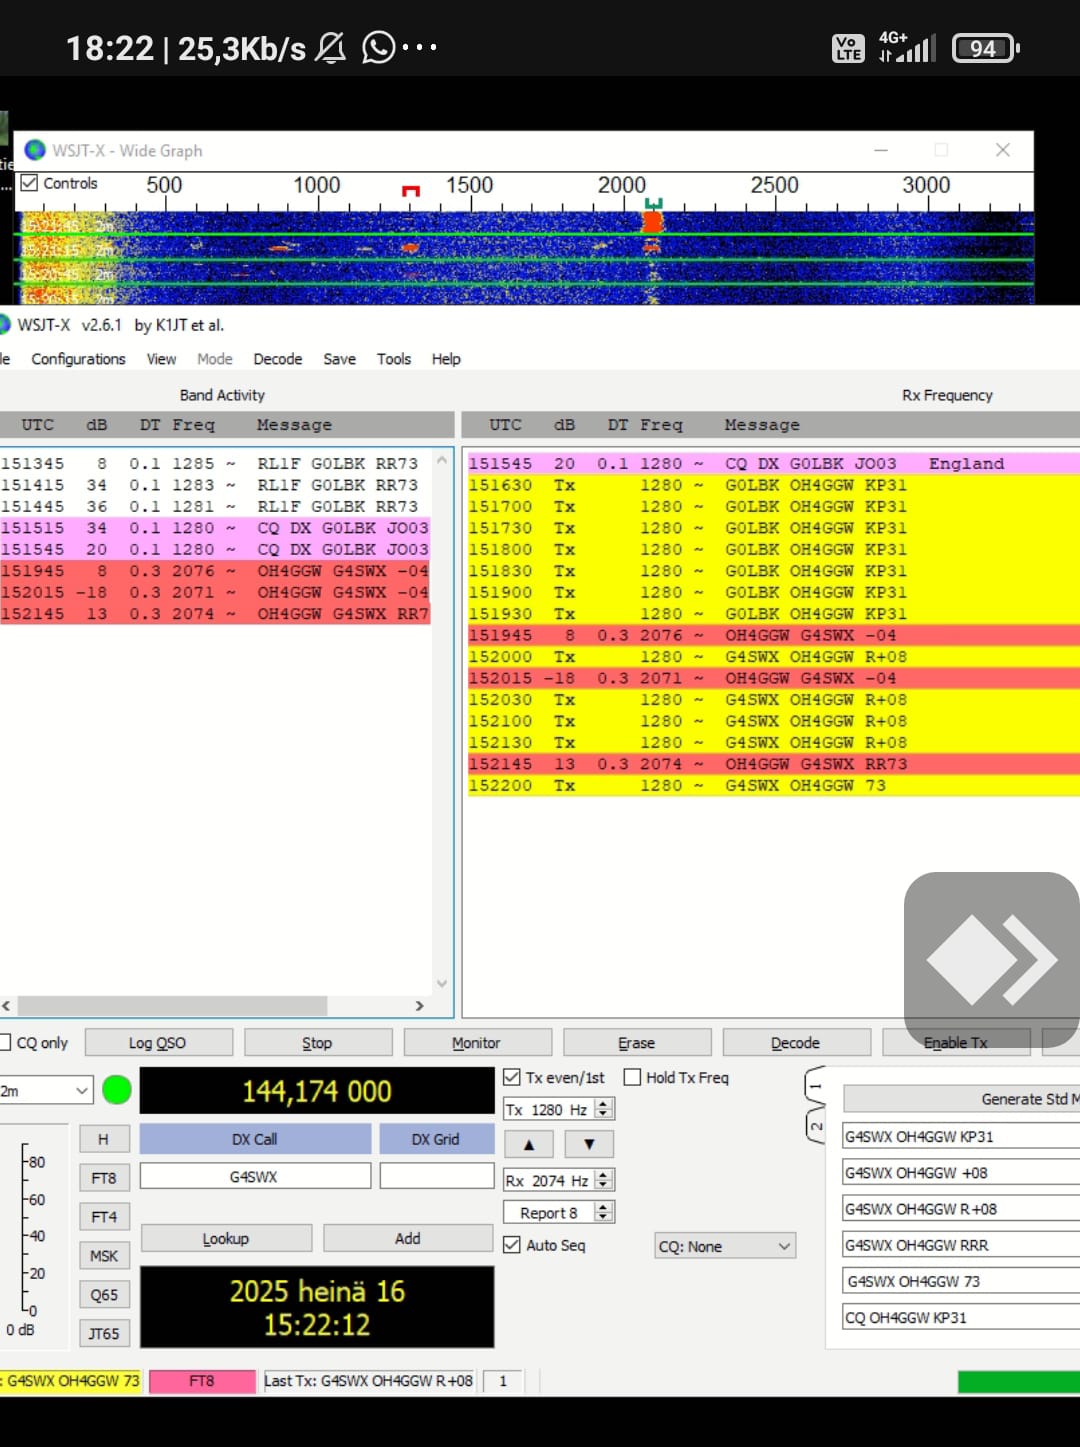Click the DX Grid label button

[436, 1139]
